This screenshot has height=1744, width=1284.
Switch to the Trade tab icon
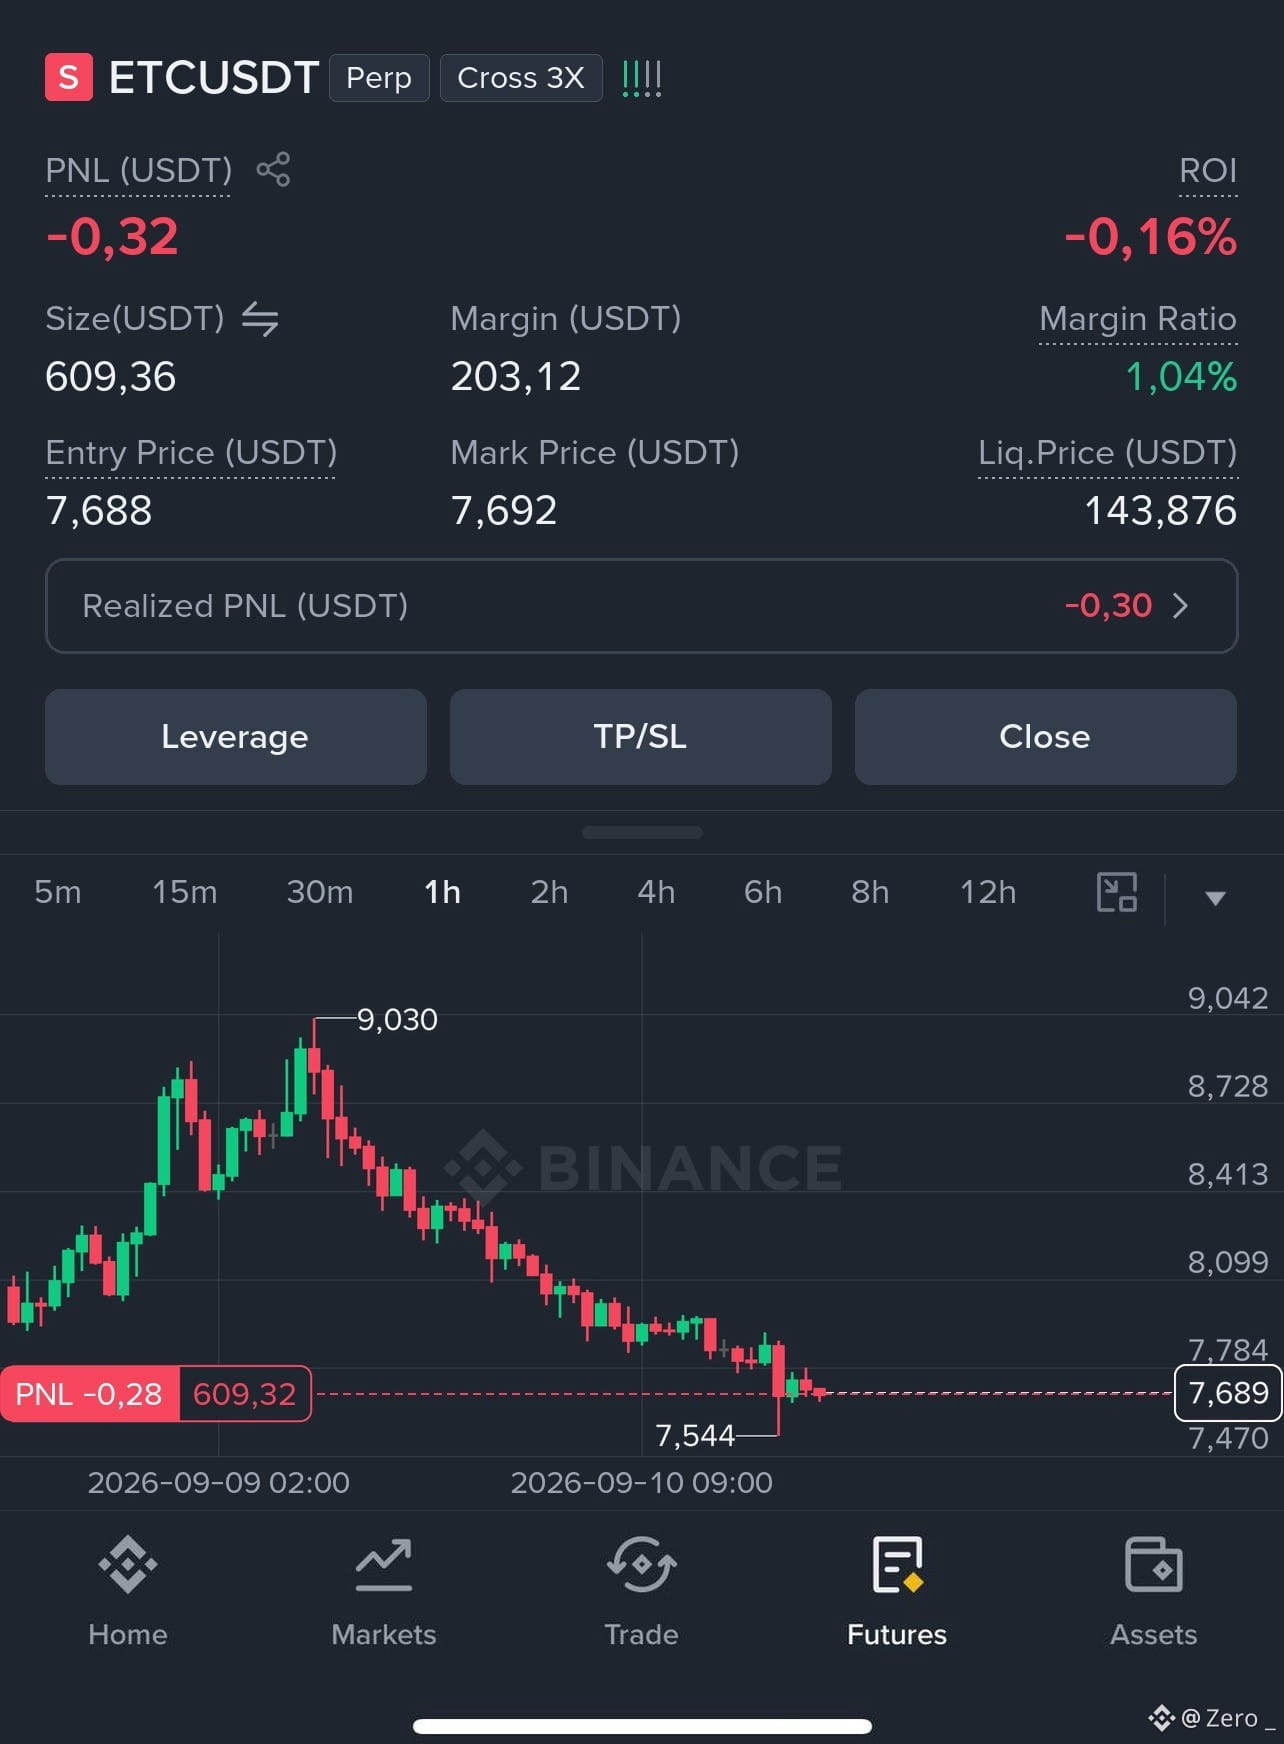point(641,1564)
